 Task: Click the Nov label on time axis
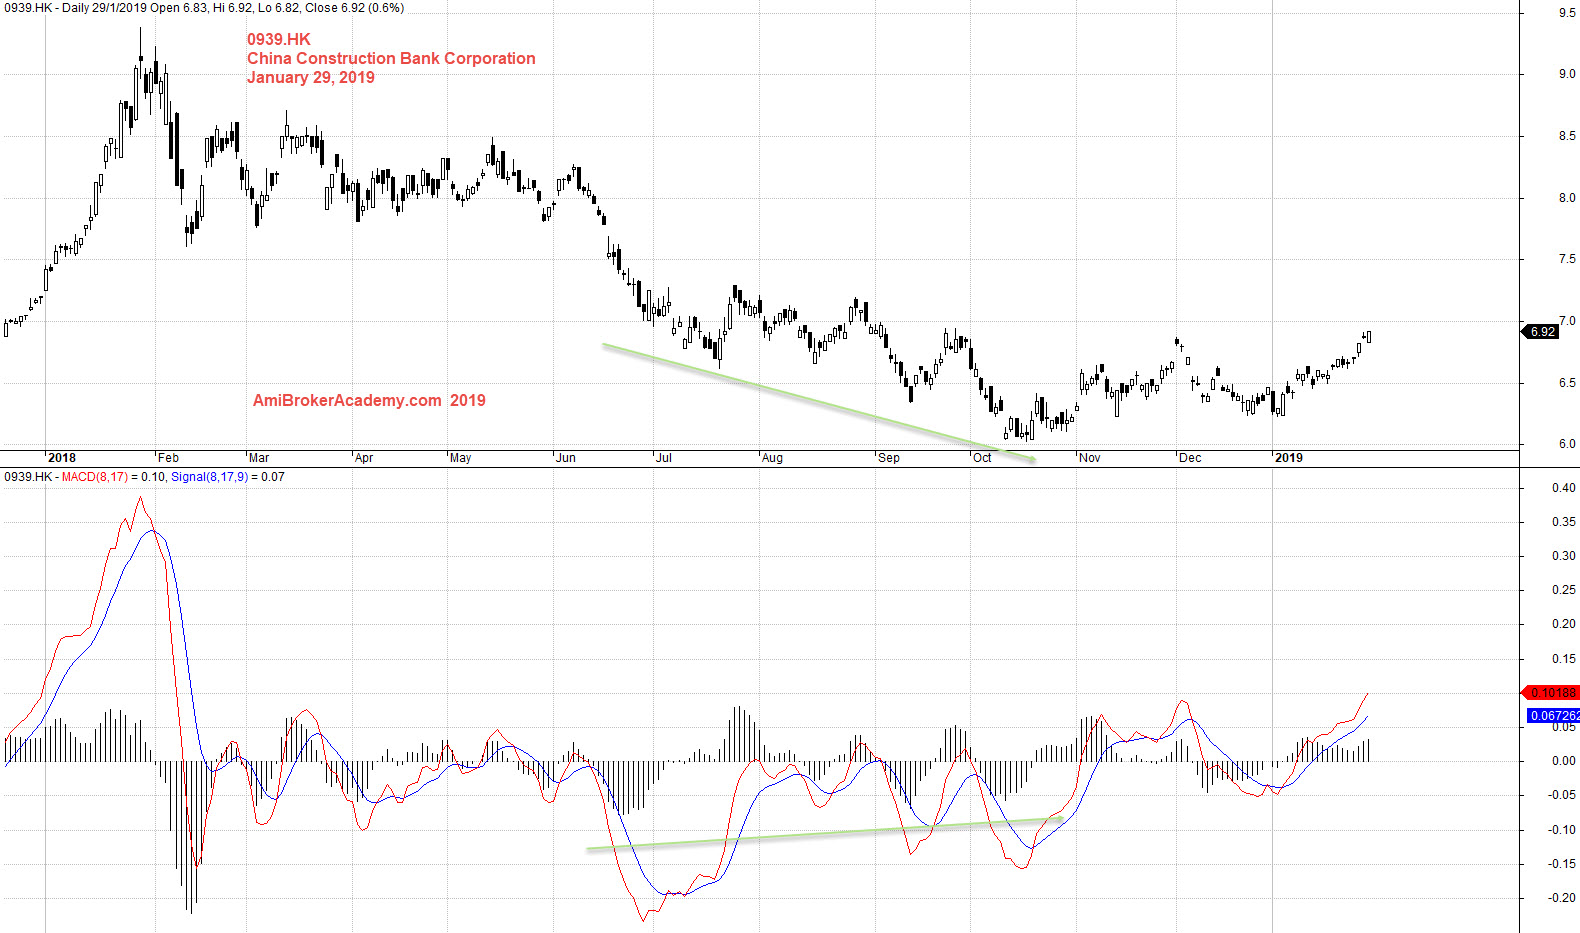click(x=1090, y=458)
